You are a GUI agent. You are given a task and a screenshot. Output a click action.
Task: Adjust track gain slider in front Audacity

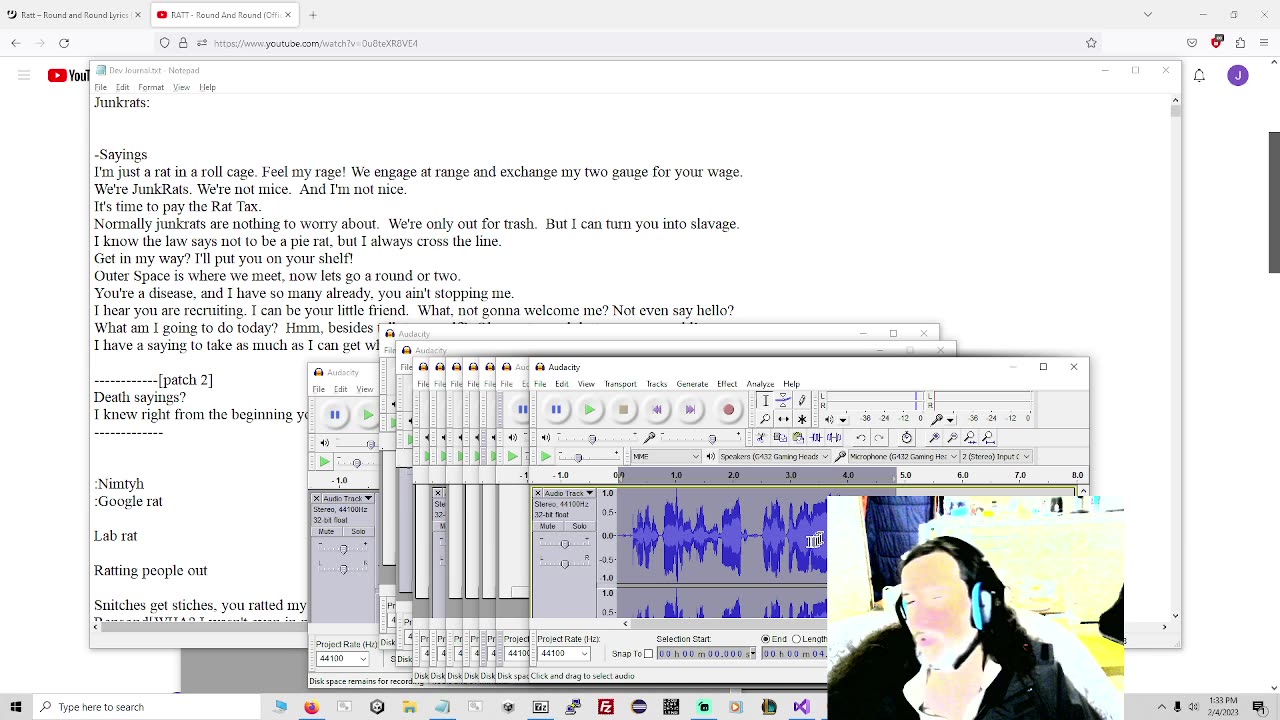point(564,544)
